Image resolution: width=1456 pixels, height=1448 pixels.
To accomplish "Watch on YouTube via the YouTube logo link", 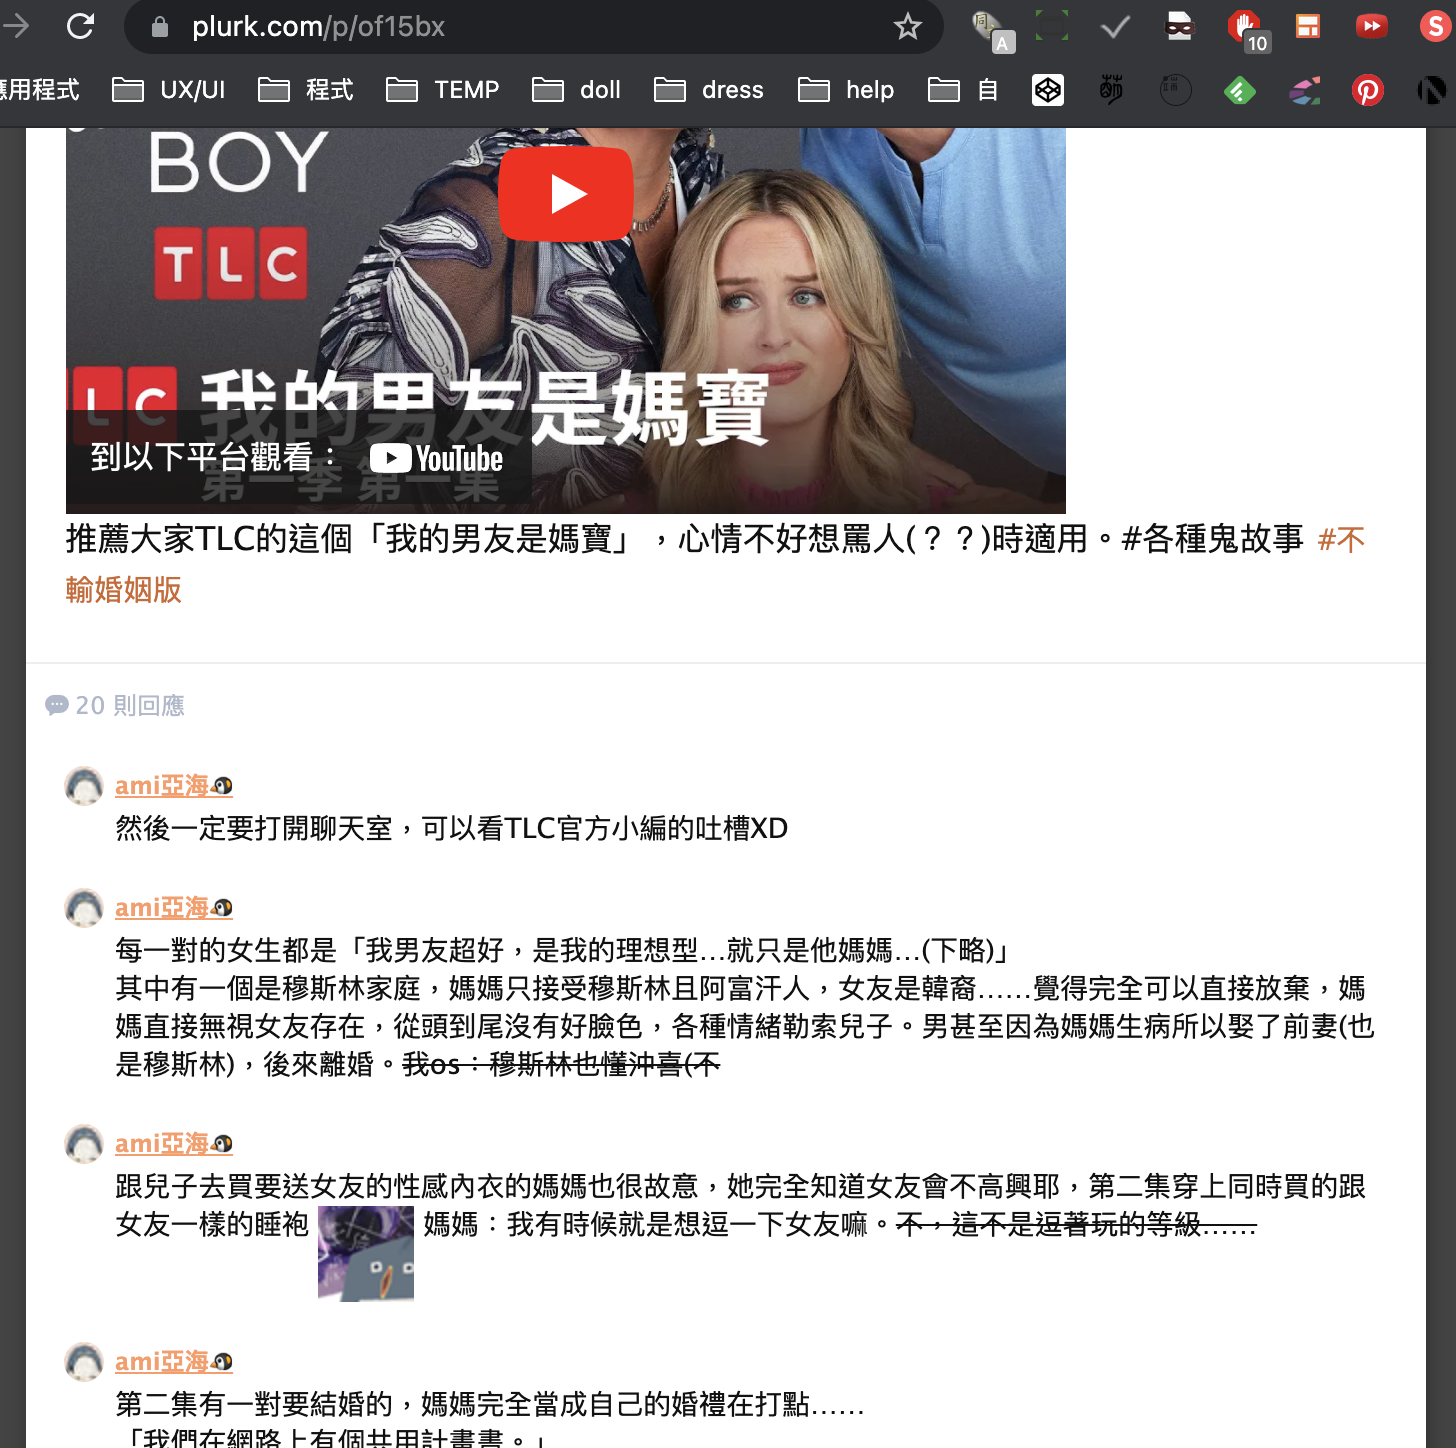I will click(437, 459).
